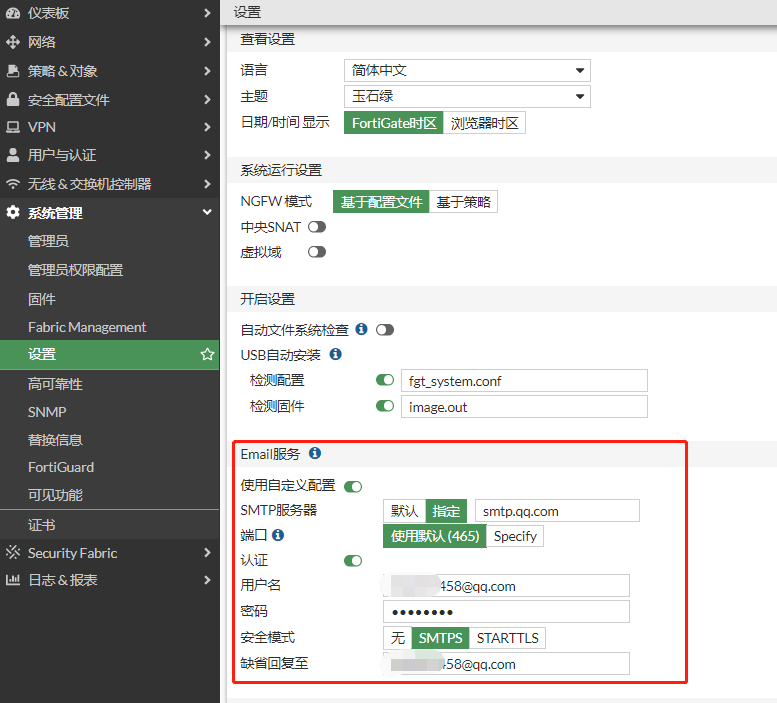Click the Security Fabric icon in sidebar

pyautogui.click(x=13, y=553)
